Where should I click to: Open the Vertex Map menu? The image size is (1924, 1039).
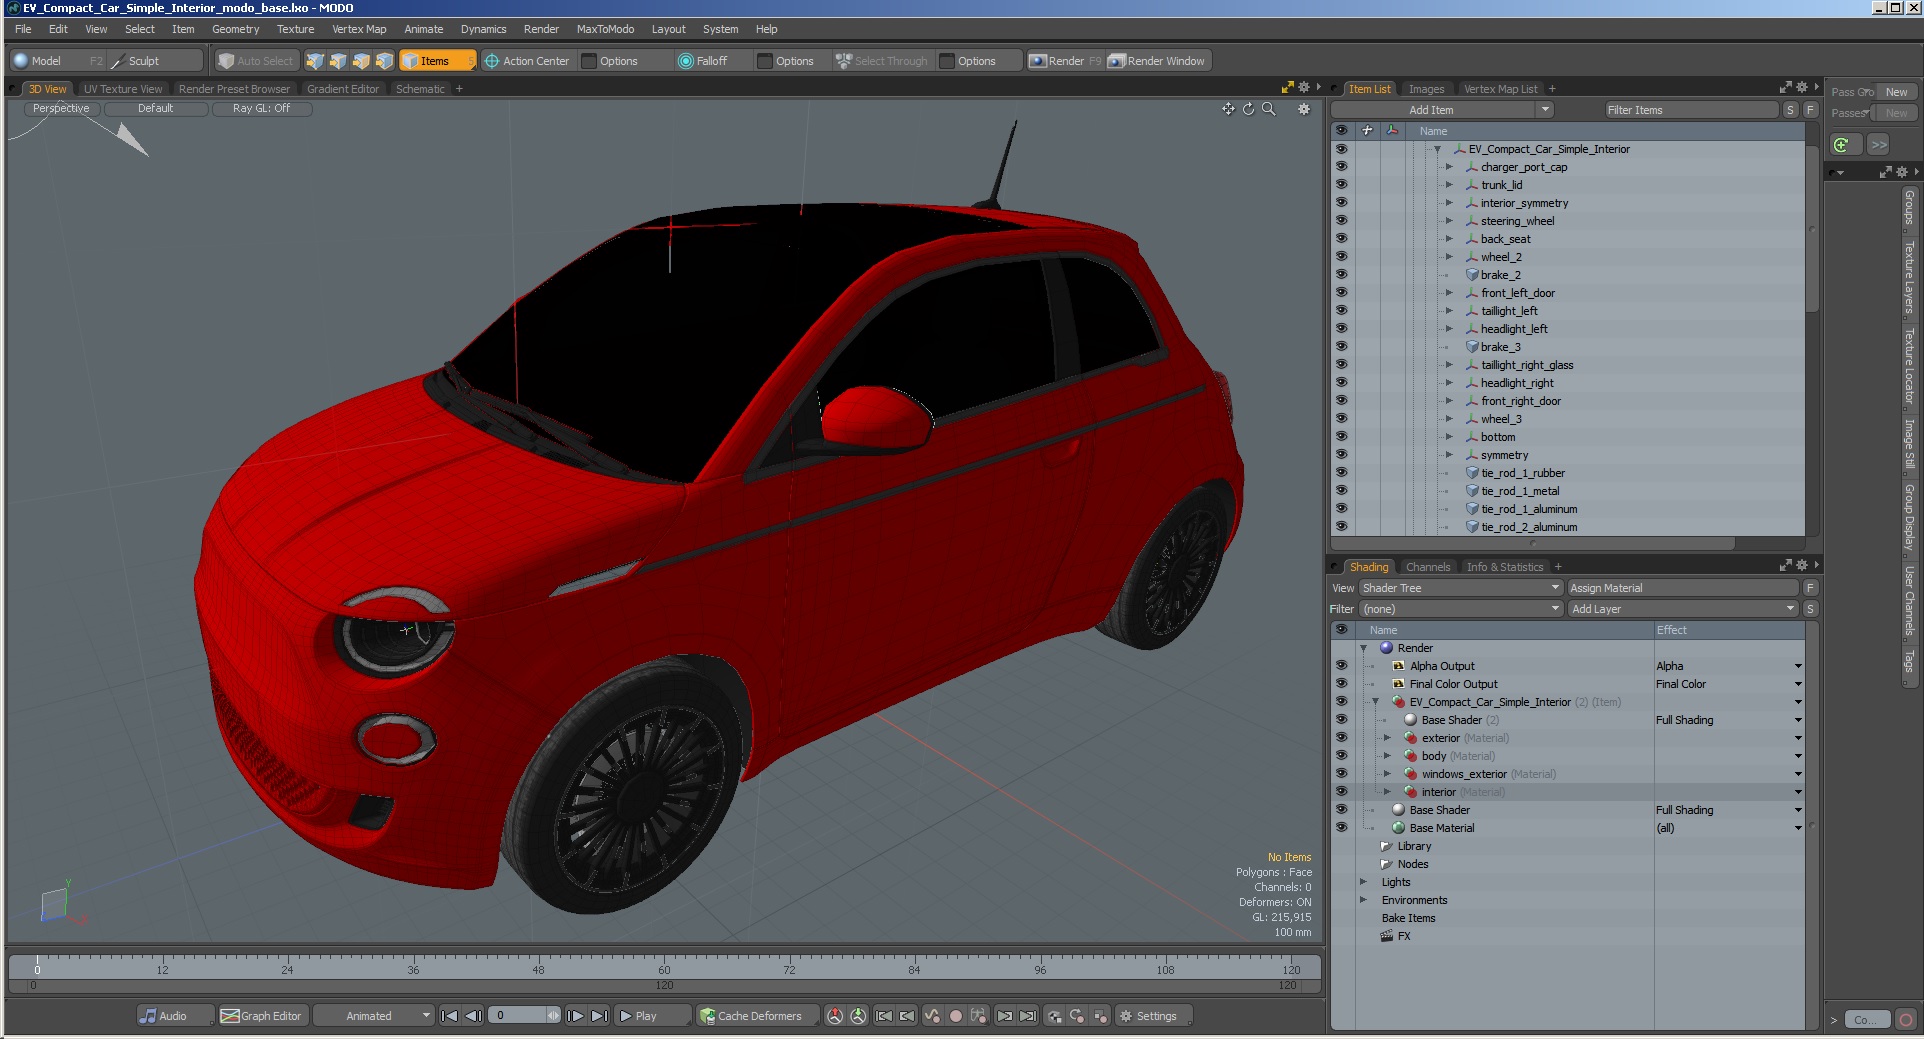(359, 29)
